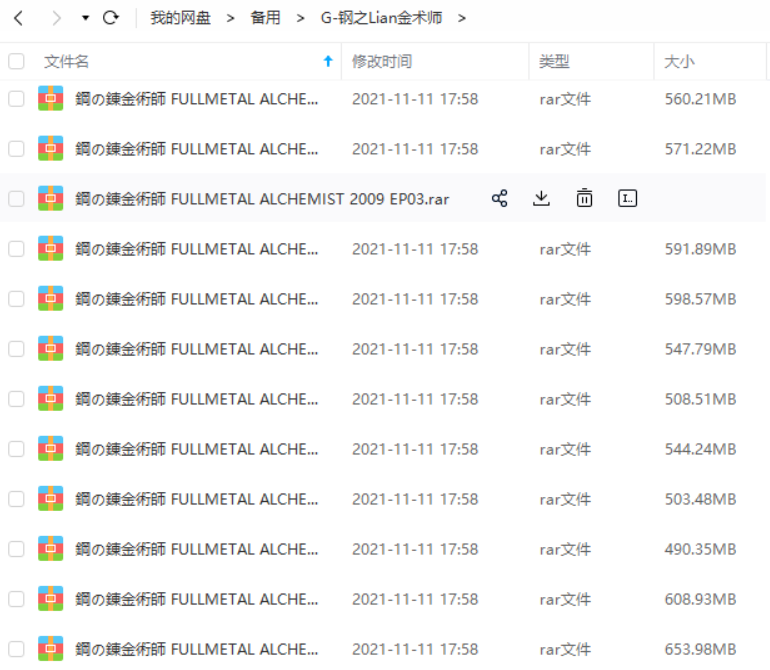Click the forward navigation arrow
This screenshot has height=670, width=770.
pyautogui.click(x=56, y=18)
